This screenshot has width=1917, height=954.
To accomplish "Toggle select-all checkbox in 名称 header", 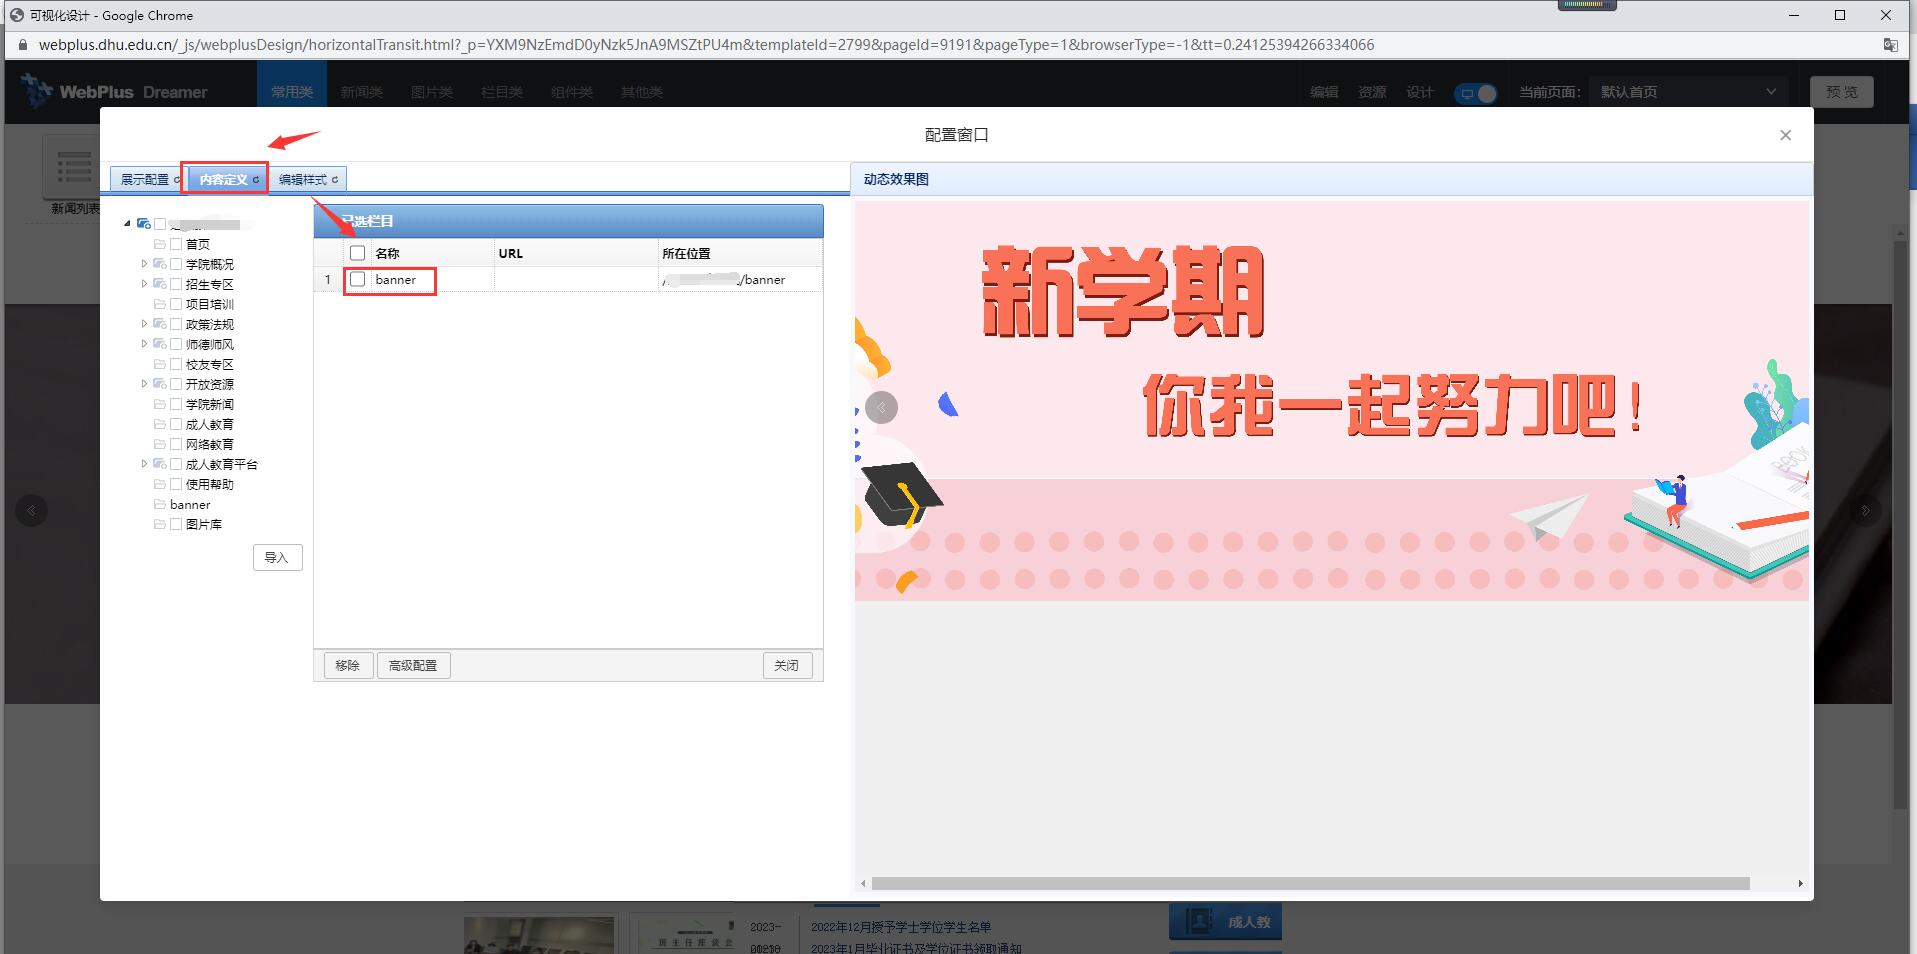I will pos(358,253).
